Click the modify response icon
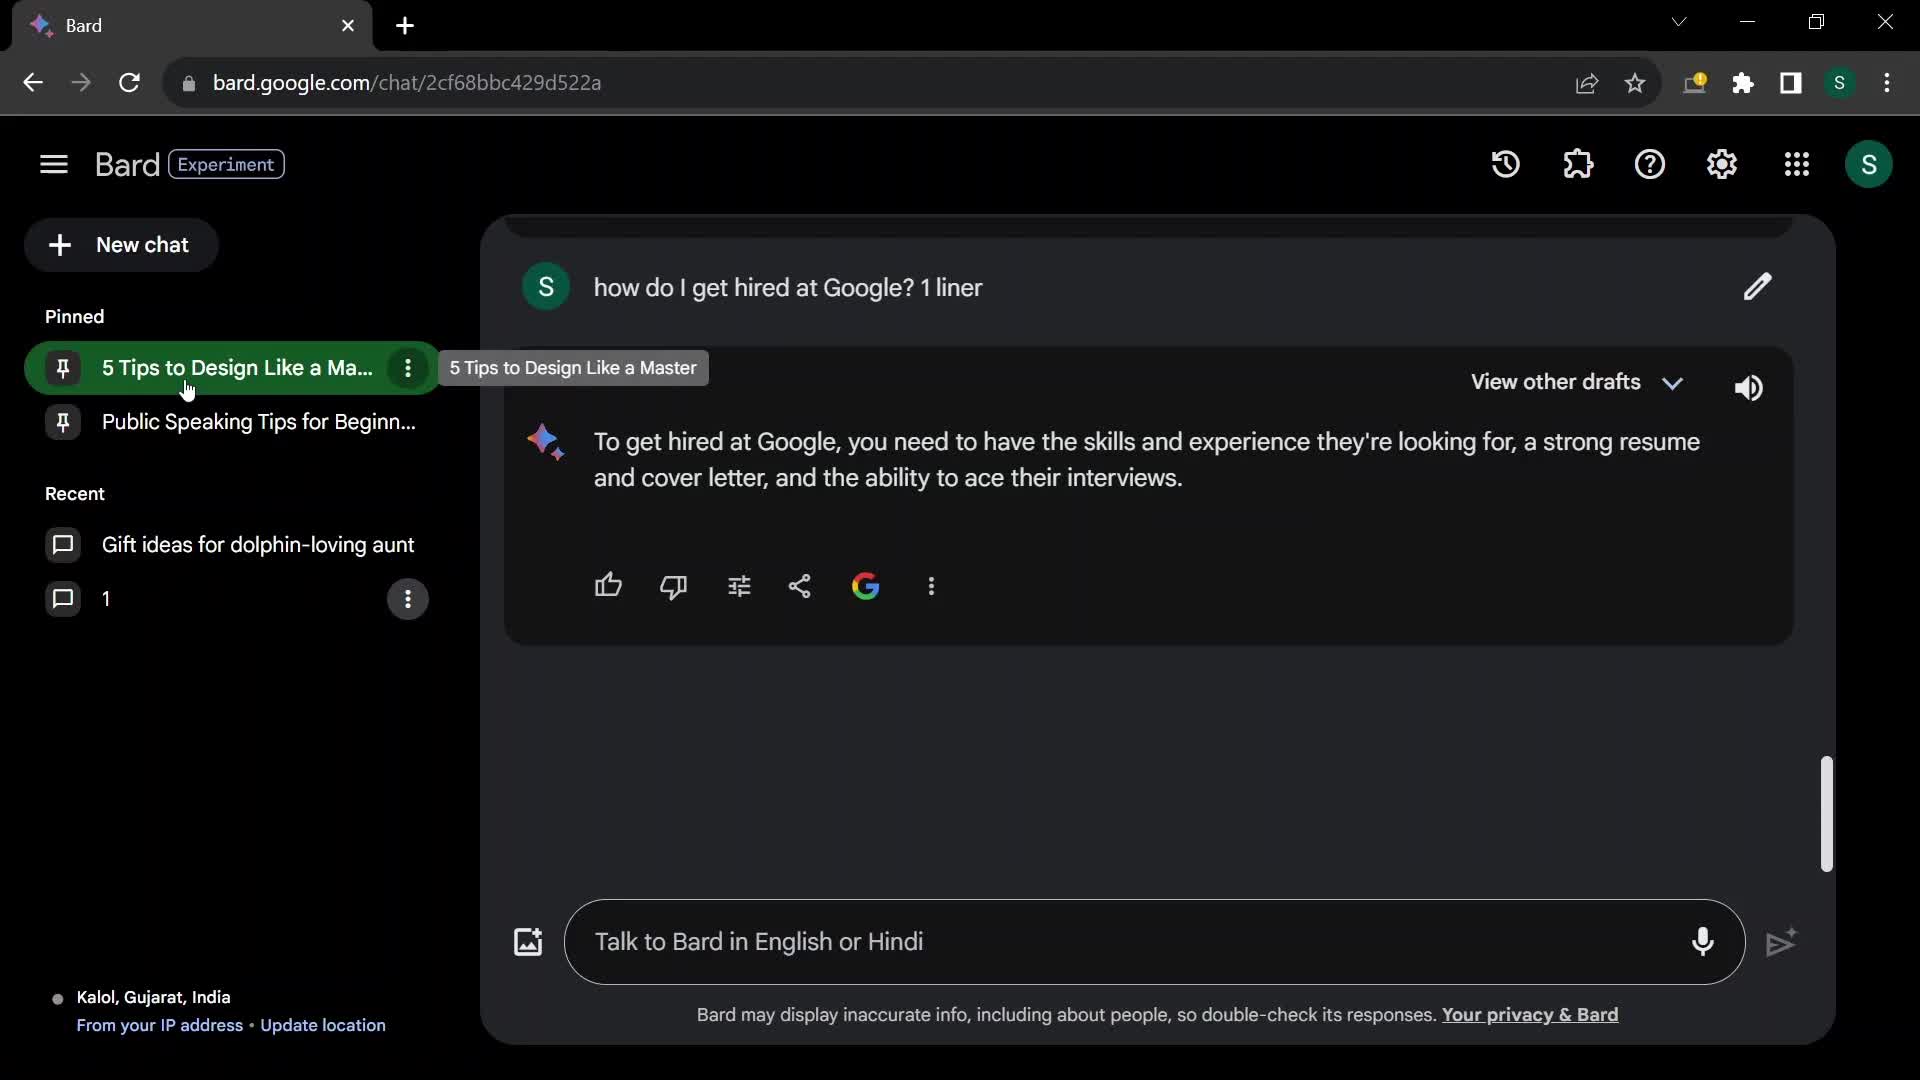Viewport: 1920px width, 1080px height. click(740, 585)
